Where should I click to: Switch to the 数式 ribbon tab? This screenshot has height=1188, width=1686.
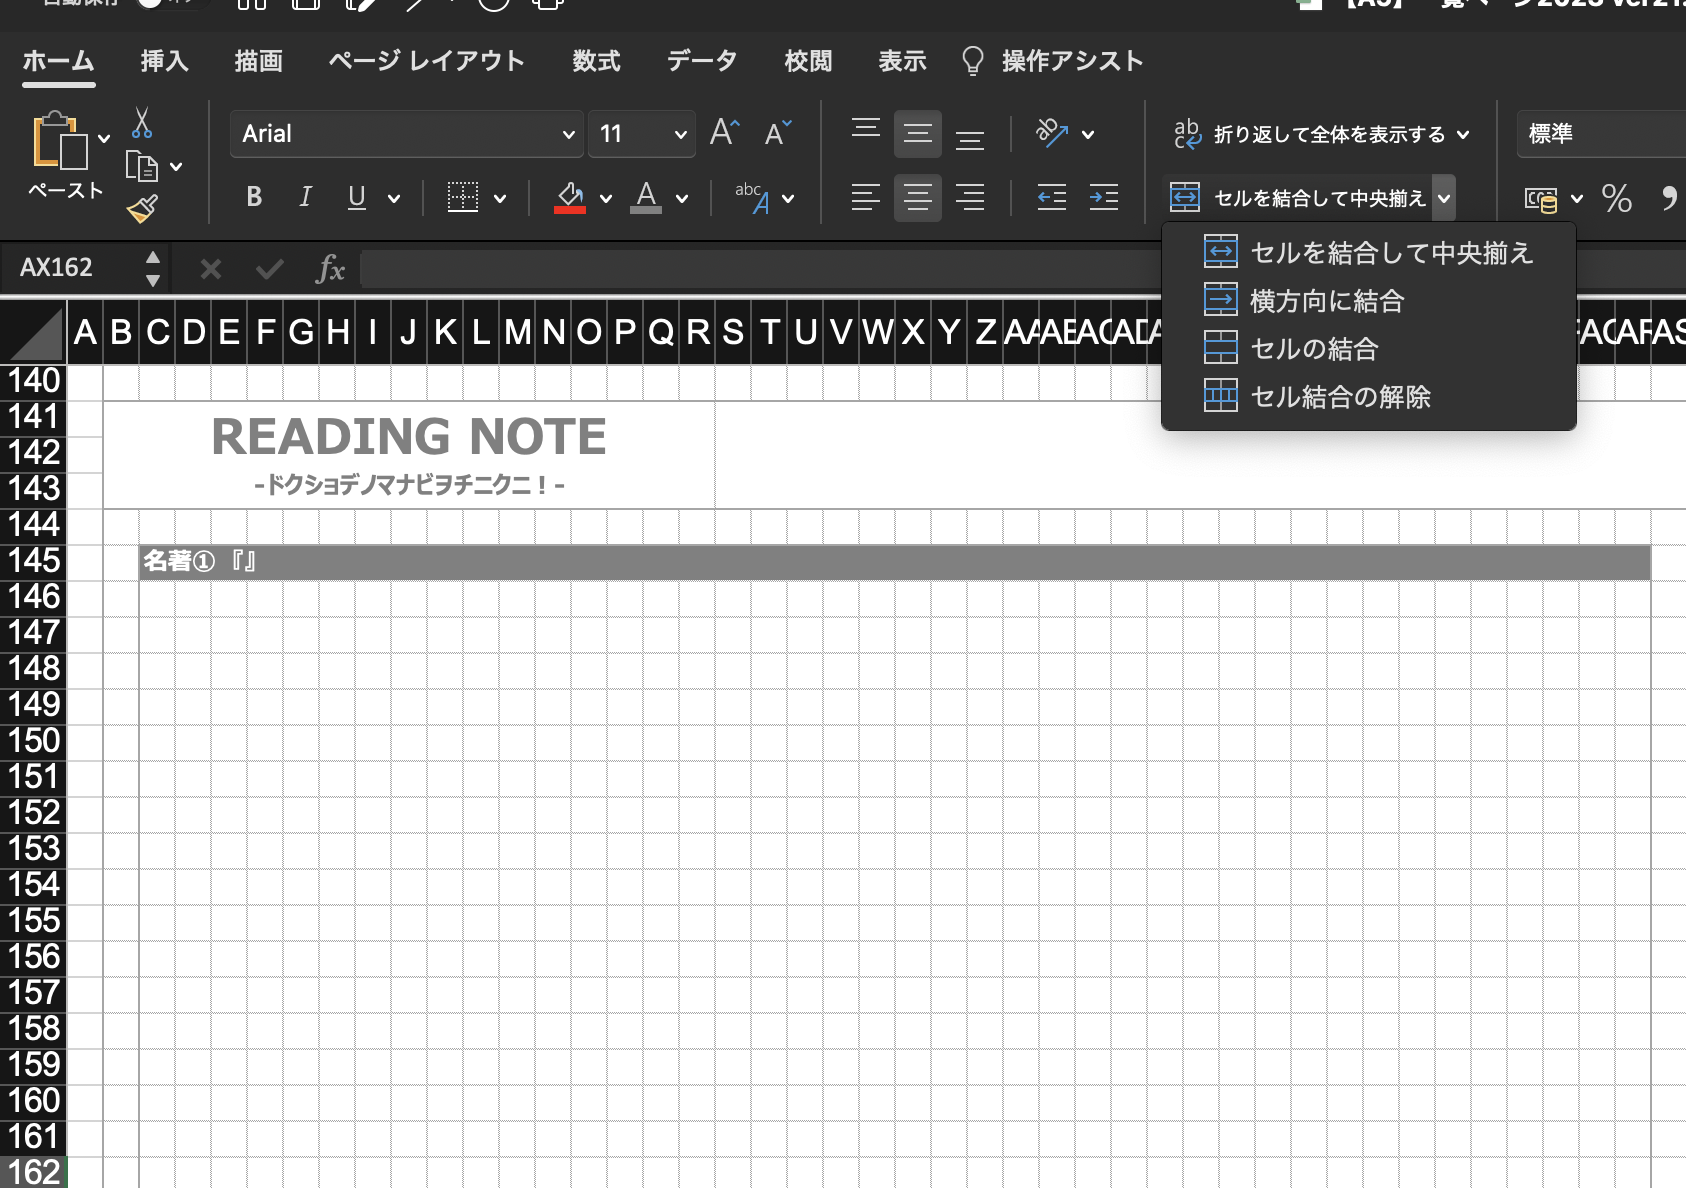point(596,61)
